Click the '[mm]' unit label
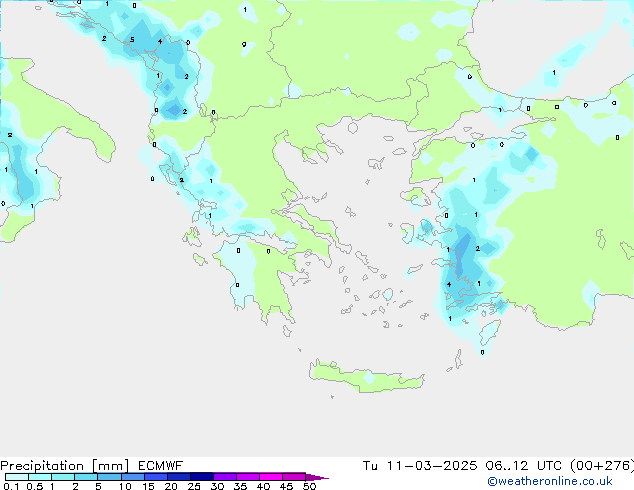This screenshot has height=490, width=634. coord(110,466)
